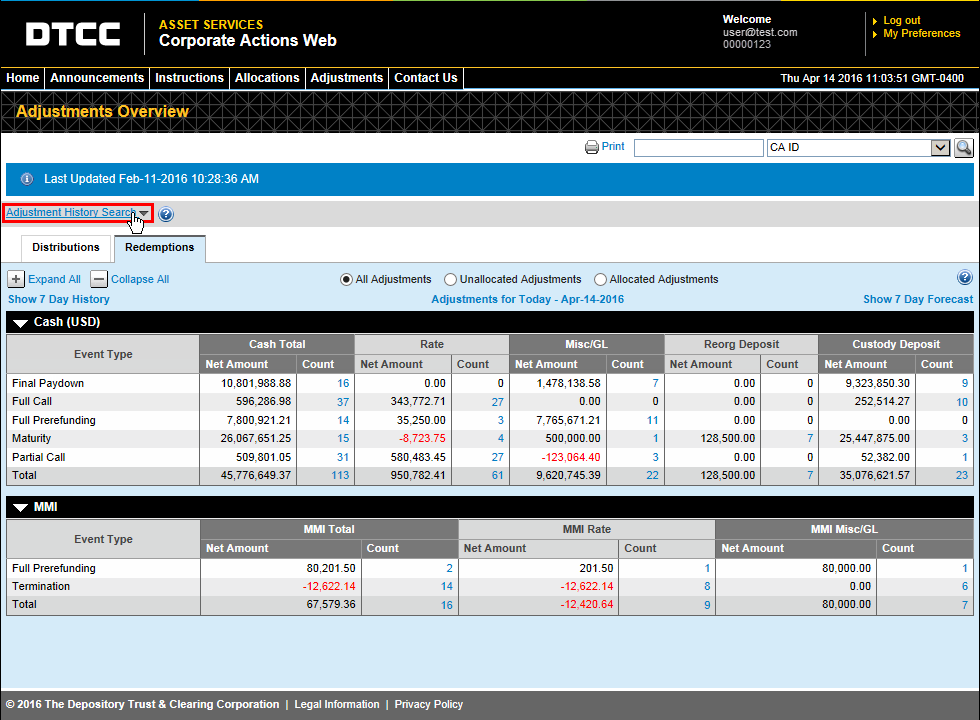Open Custody Deposit total count 23
This screenshot has width=980, height=720.
tap(962, 476)
